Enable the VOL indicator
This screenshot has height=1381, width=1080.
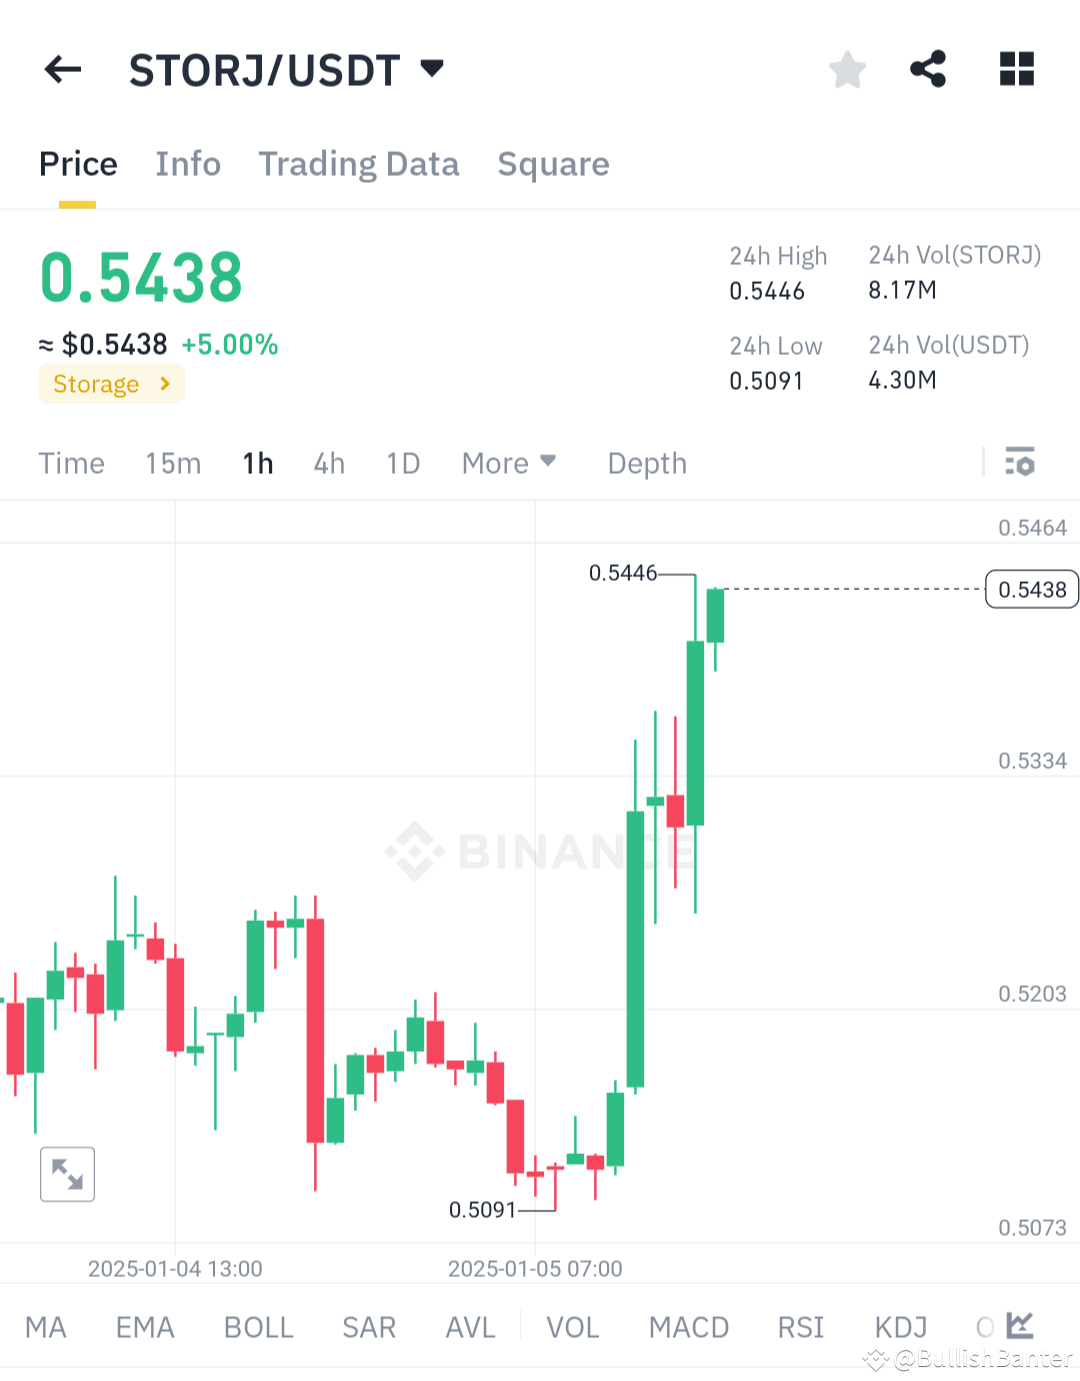572,1326
